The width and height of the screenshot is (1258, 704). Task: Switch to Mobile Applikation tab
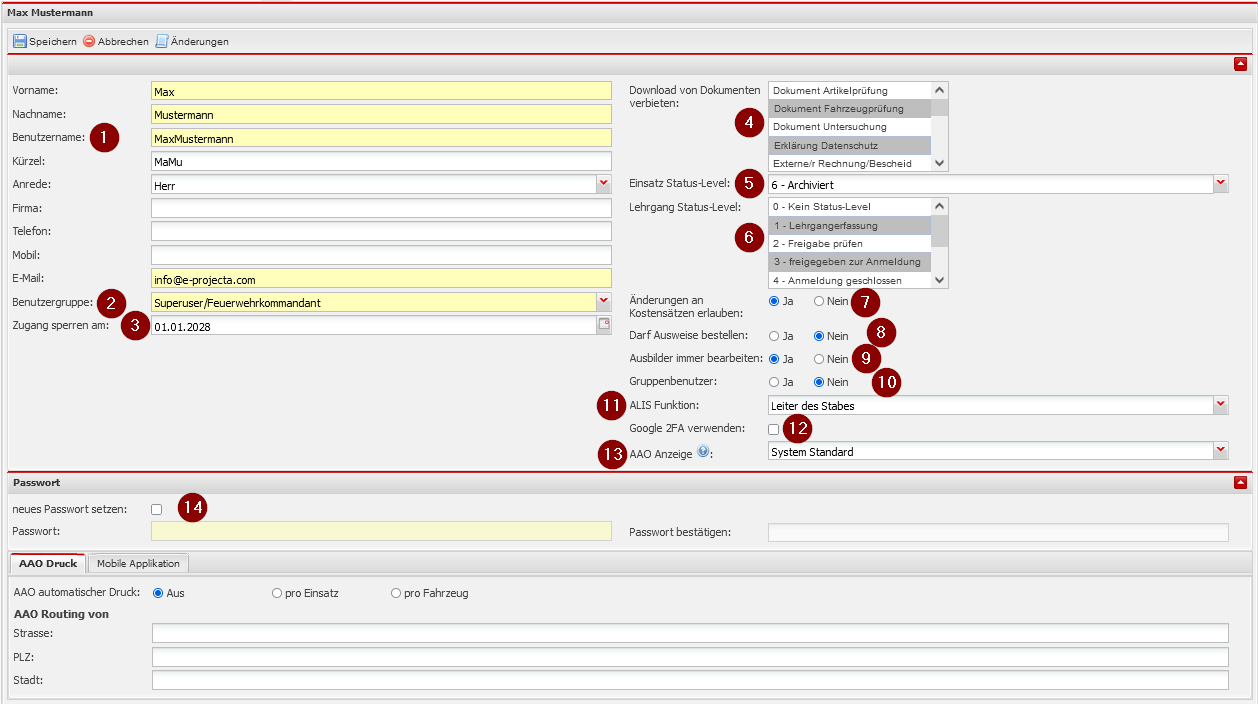pyautogui.click(x=138, y=564)
